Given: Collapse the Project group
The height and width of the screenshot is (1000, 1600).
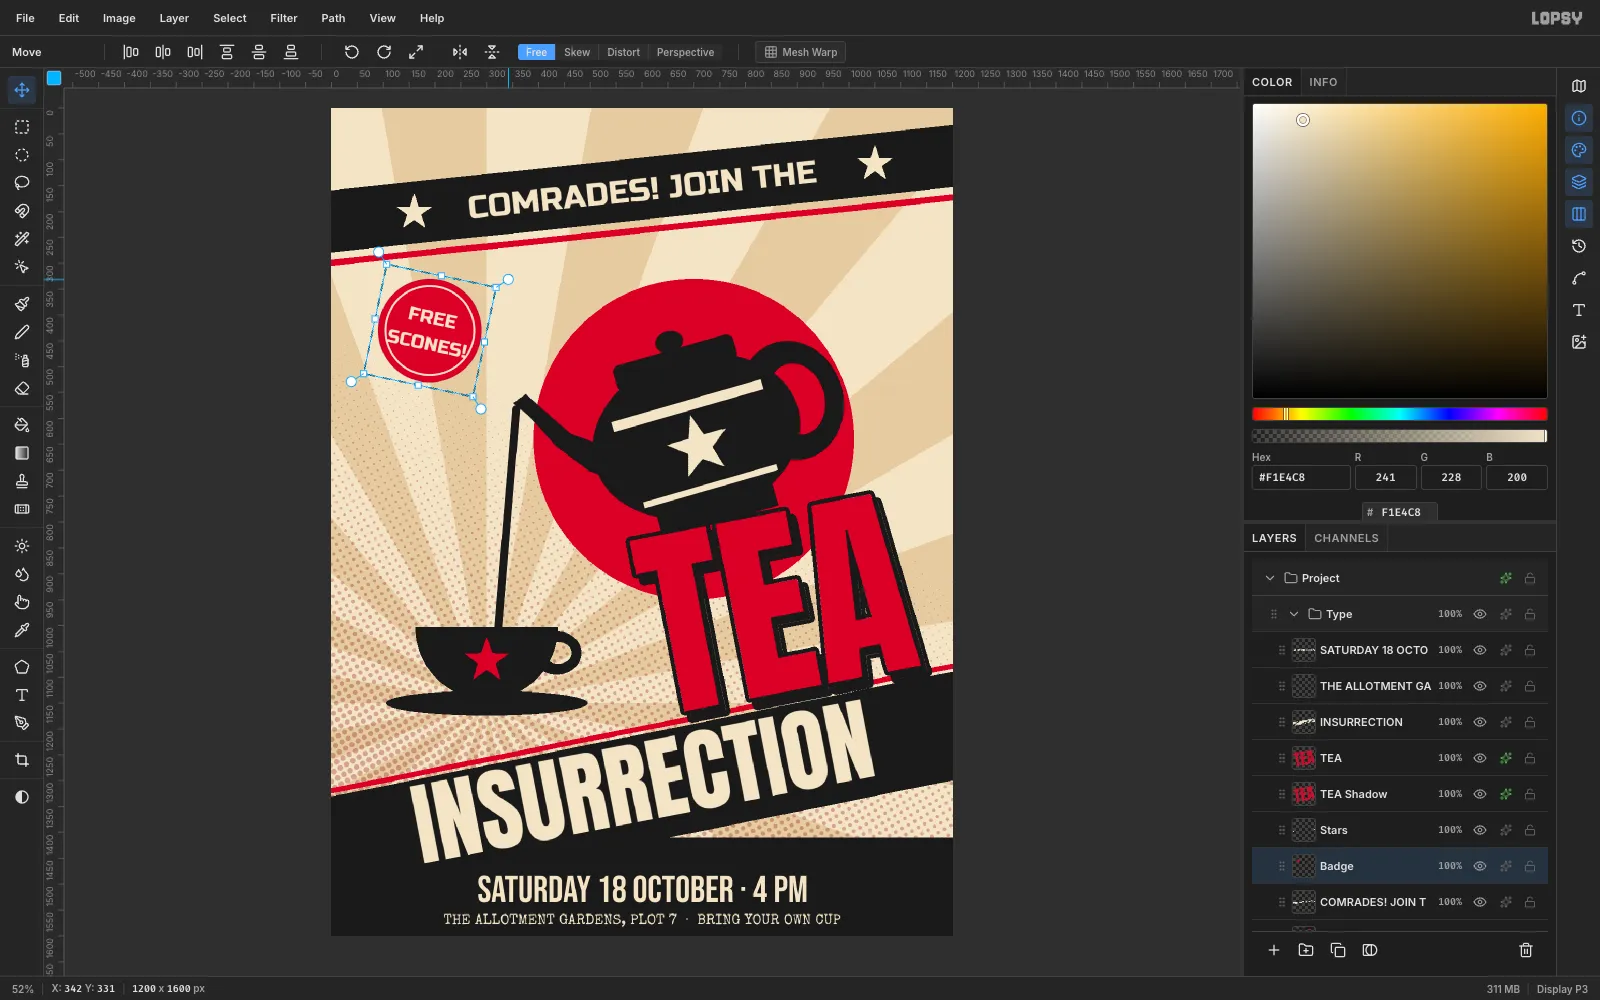Looking at the screenshot, I should (1270, 578).
